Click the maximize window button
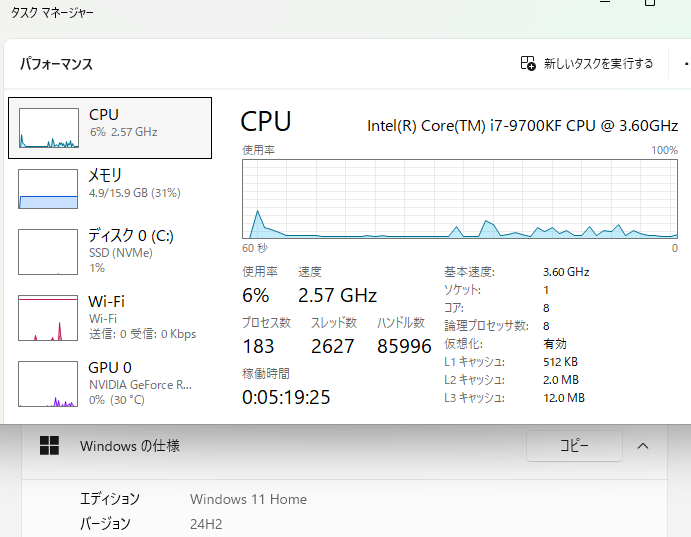Screen dimensions: 691x537 click(650, 2)
